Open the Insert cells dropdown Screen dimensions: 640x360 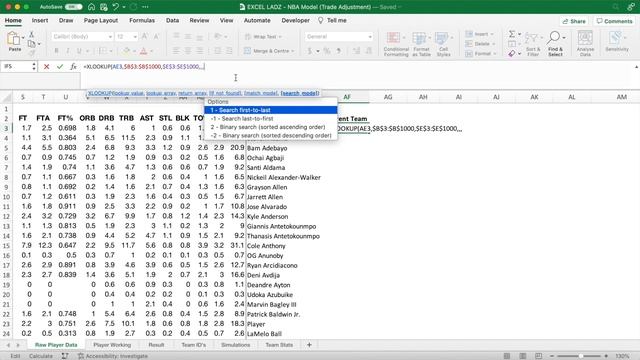click(480, 34)
